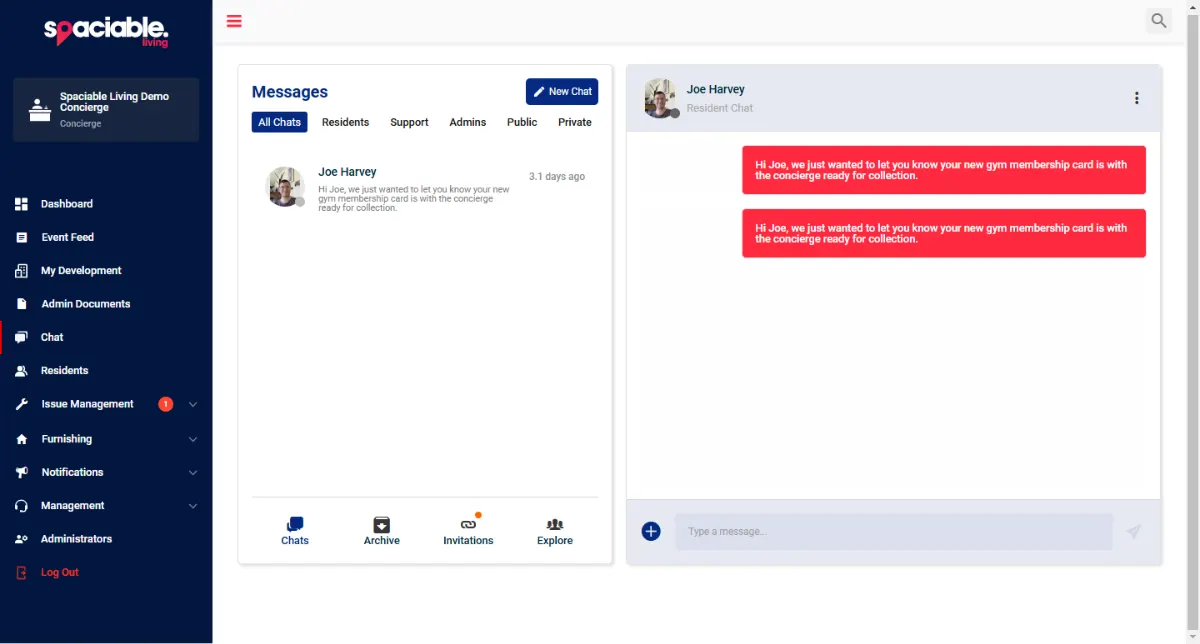Click the Management headset icon
The height and width of the screenshot is (644, 1200).
tap(21, 506)
